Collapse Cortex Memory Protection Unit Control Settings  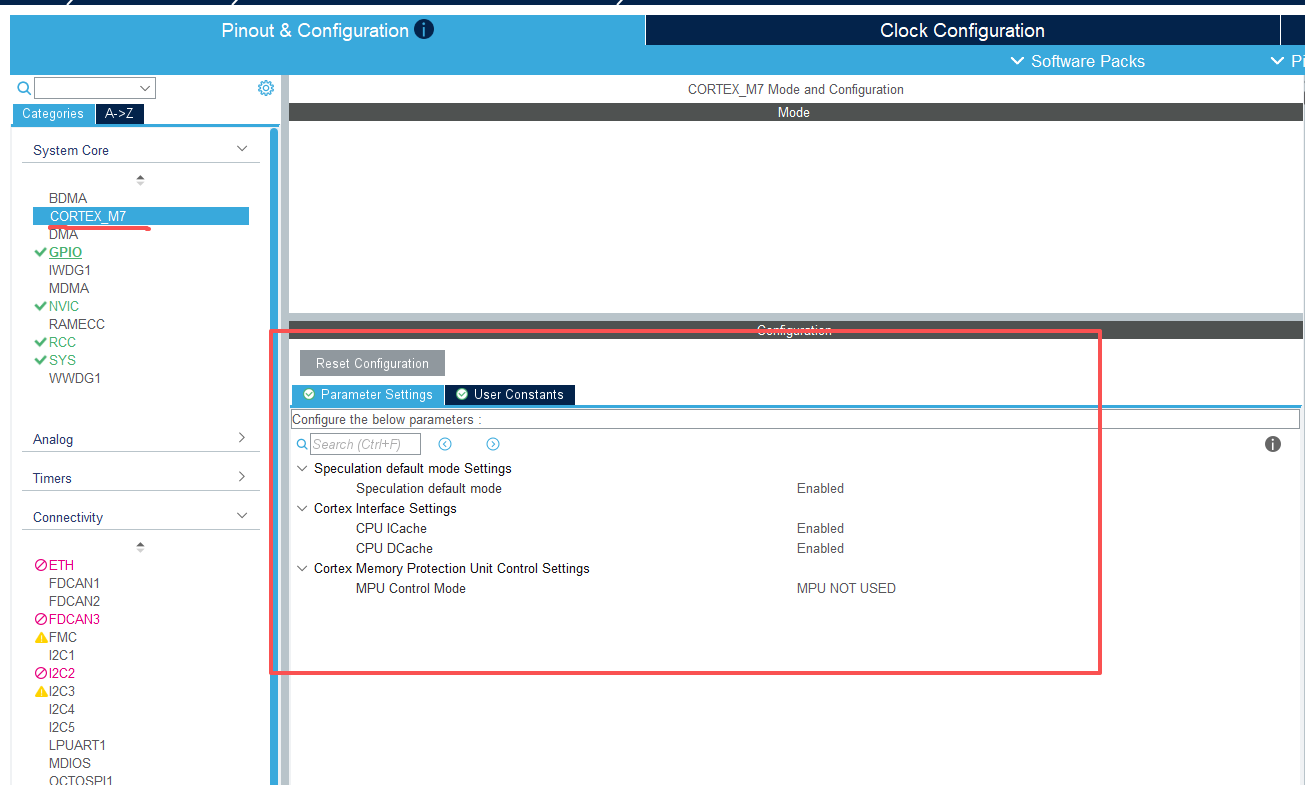(303, 568)
